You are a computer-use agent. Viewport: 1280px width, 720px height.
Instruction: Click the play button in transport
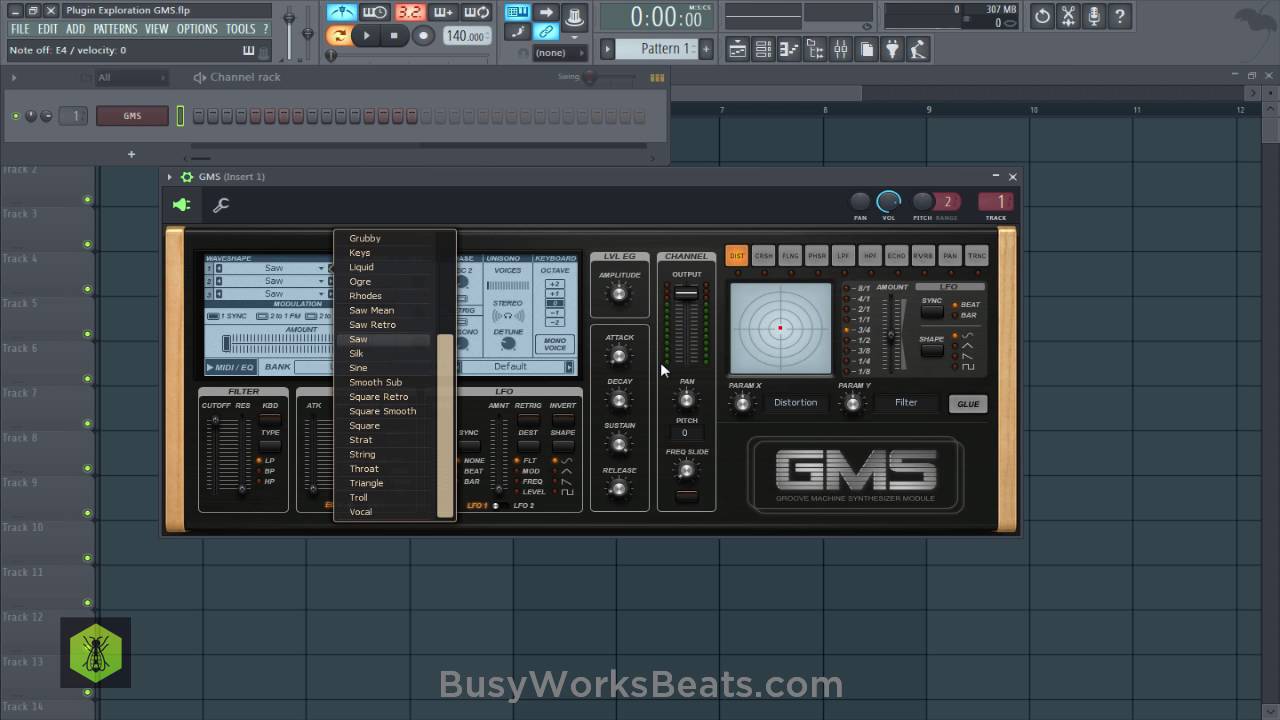click(x=367, y=35)
